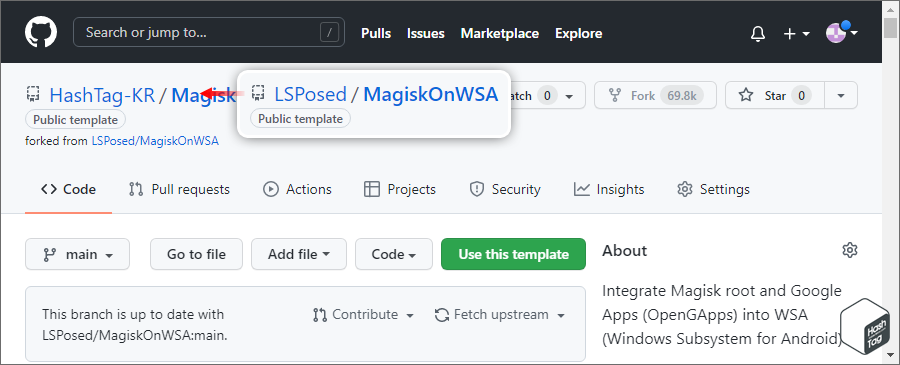Click the repository description under About
The height and width of the screenshot is (365, 900).
722,315
